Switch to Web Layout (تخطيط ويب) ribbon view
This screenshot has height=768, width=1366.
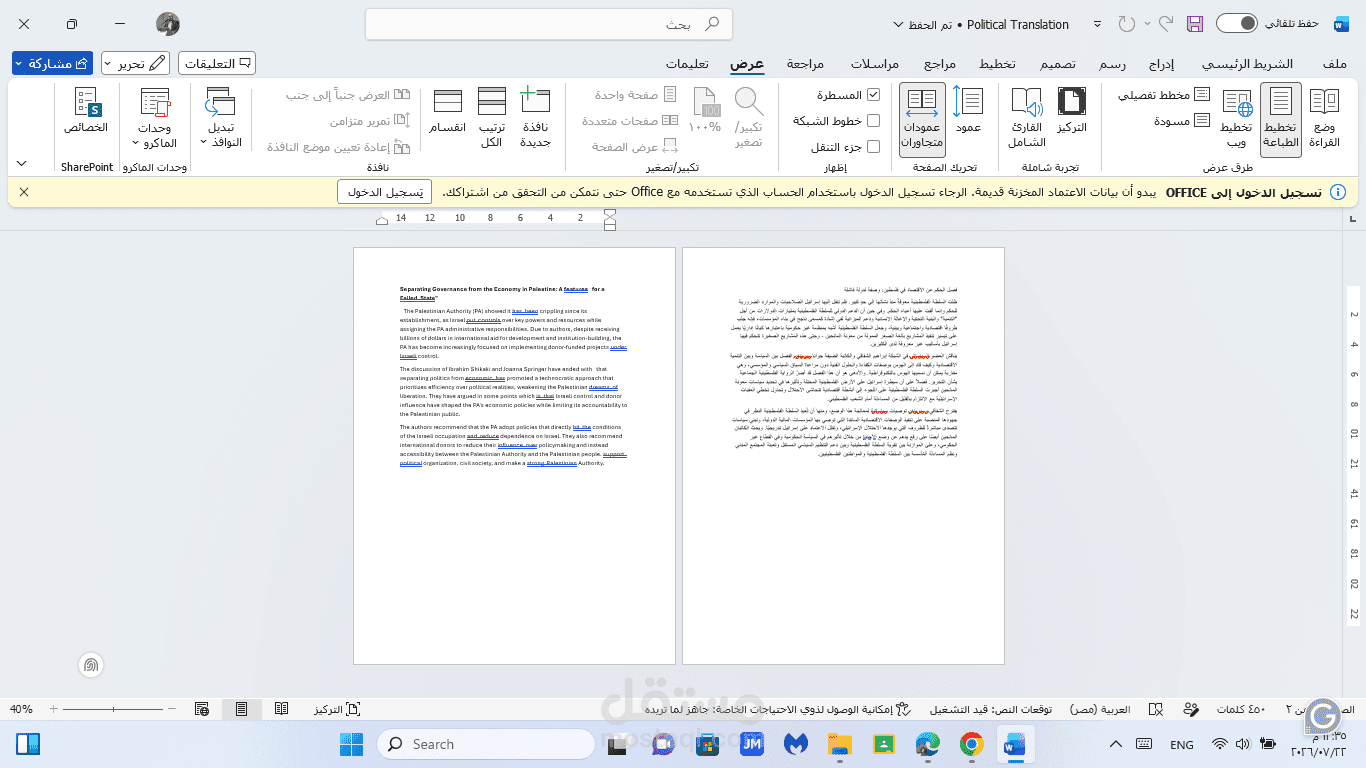point(1237,117)
